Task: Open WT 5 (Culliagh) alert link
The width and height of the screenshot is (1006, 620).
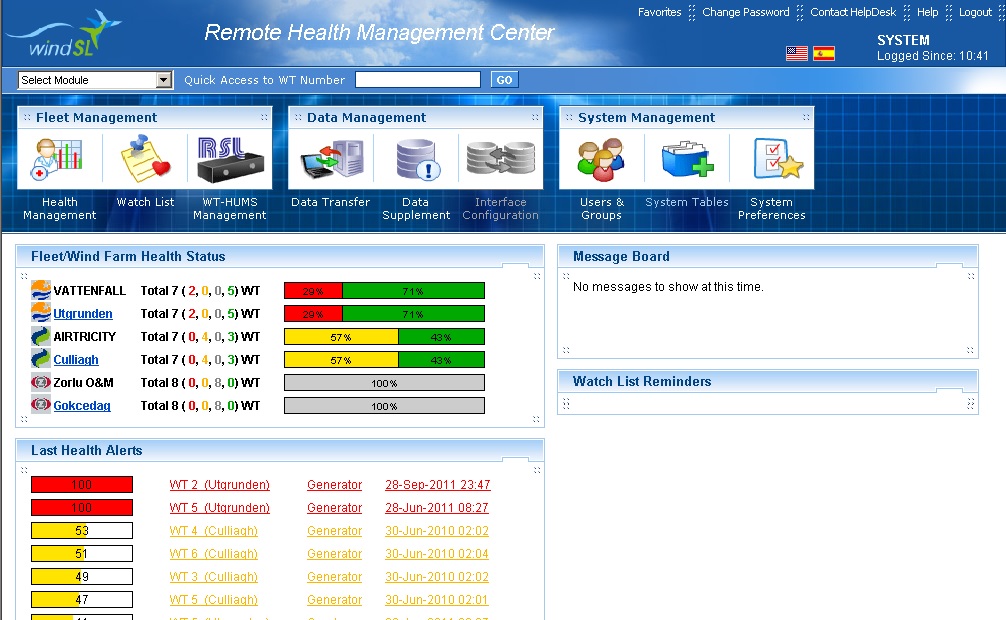Action: point(214,600)
